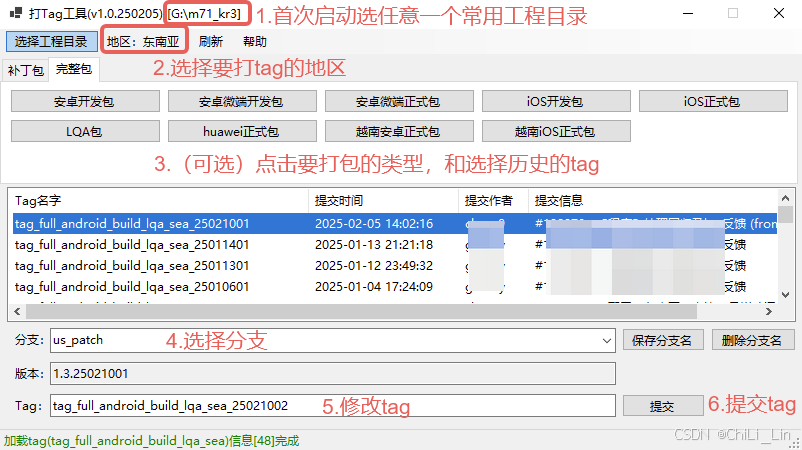Close the 打Tag工具 window

778,13
